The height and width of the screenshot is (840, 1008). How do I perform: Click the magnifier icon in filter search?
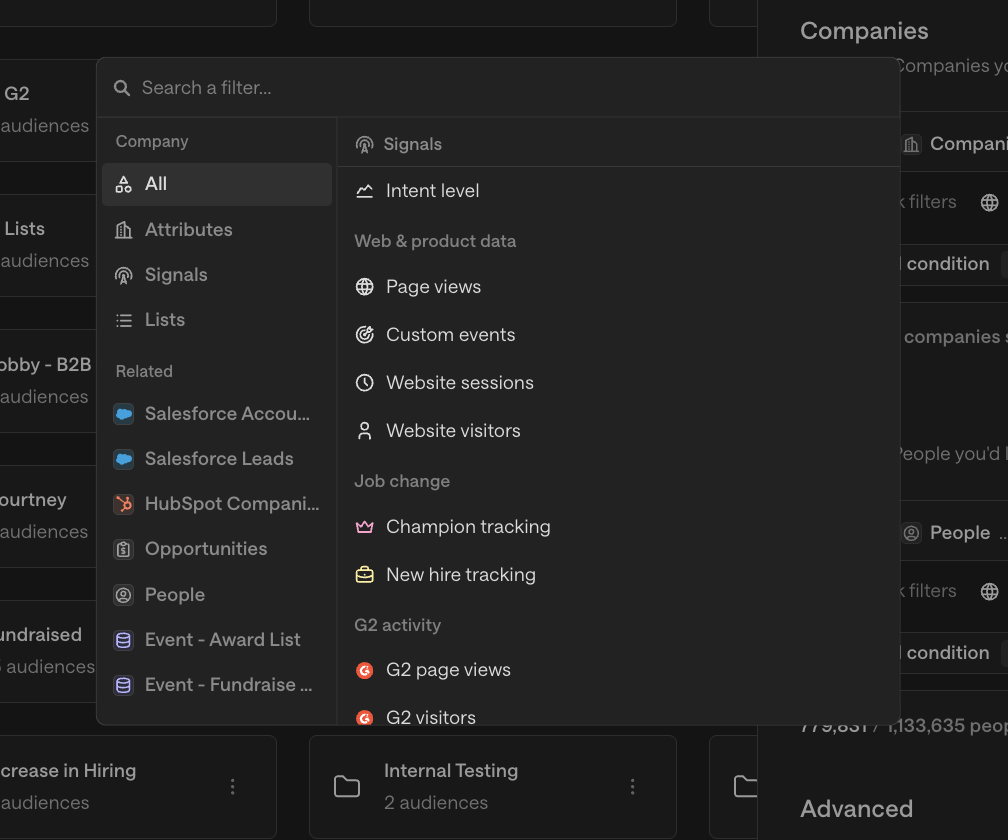click(122, 88)
